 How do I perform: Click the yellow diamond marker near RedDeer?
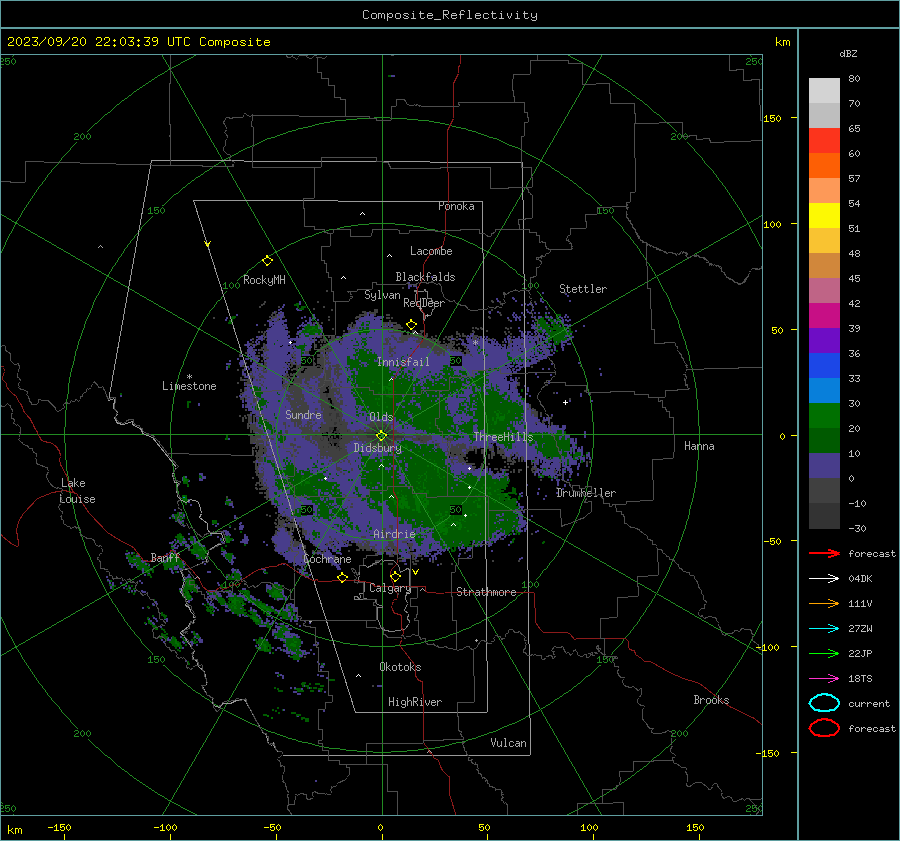click(412, 325)
